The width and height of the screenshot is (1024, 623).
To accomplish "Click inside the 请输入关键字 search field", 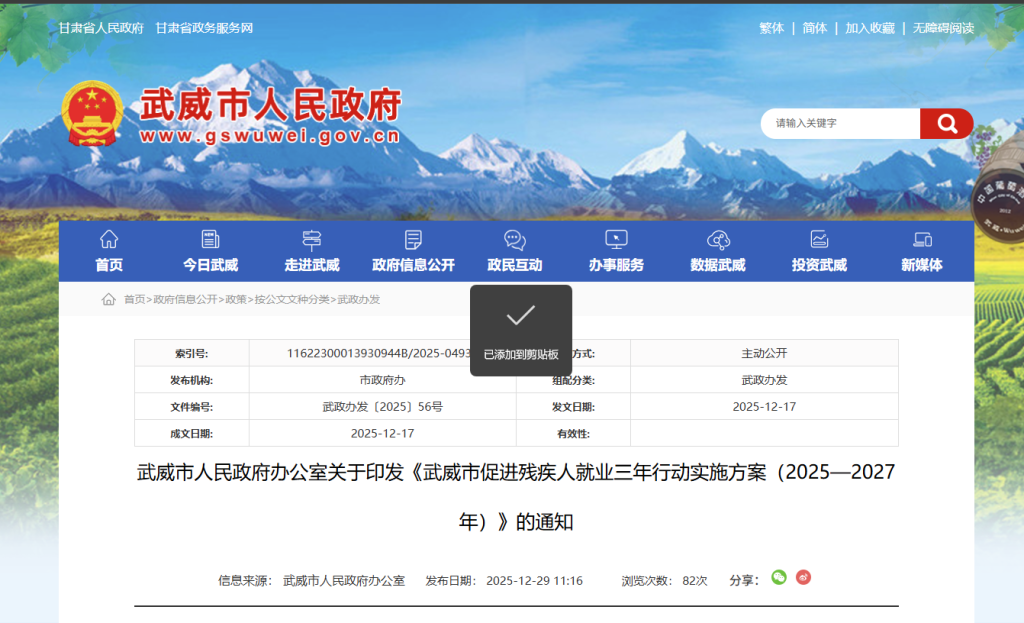I will point(840,123).
